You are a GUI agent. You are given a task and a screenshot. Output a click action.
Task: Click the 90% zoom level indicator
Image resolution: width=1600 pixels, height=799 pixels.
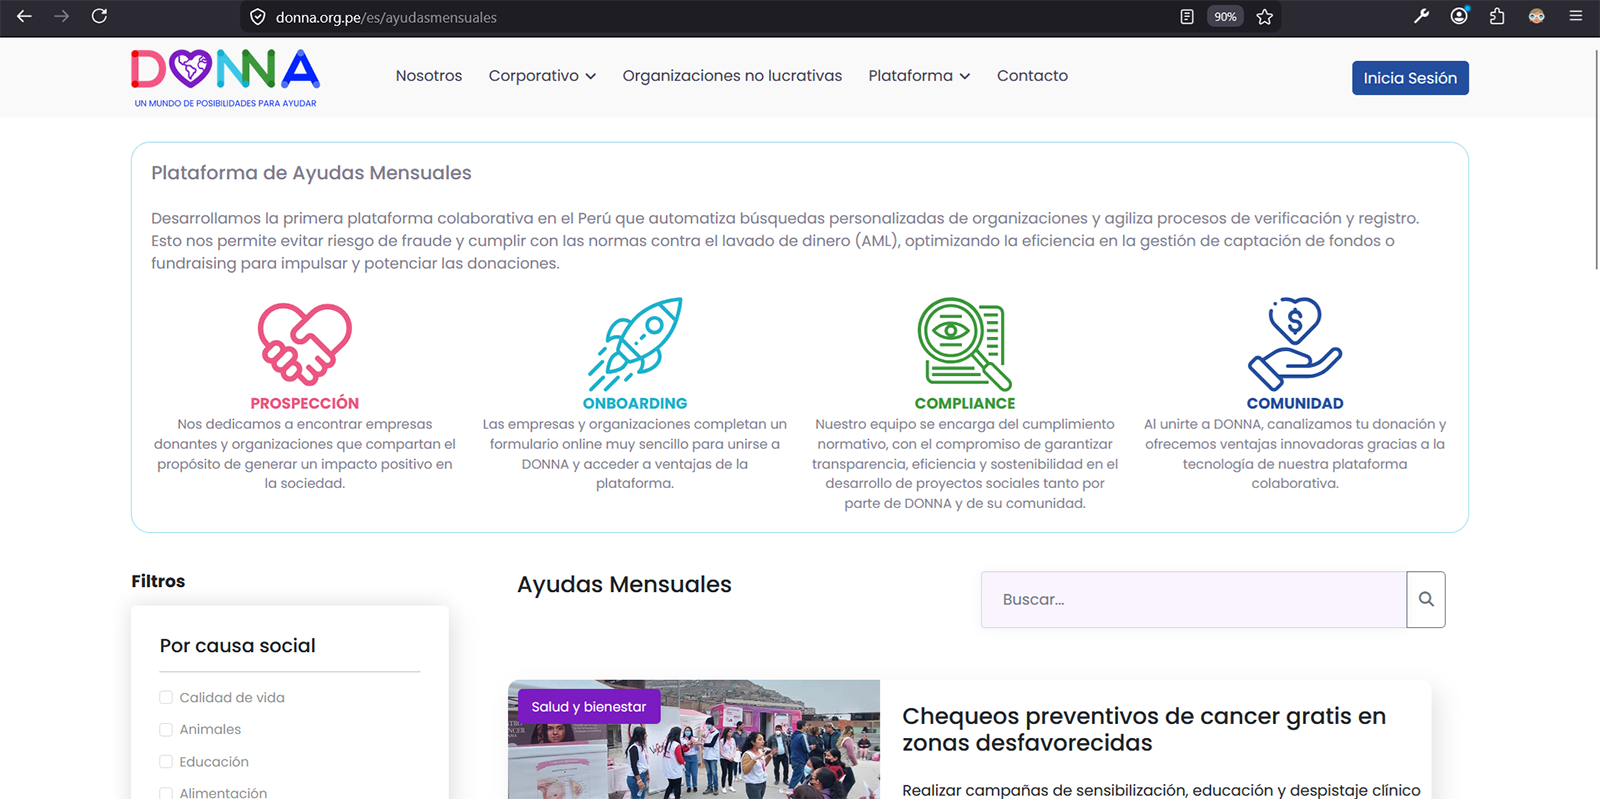click(x=1225, y=17)
